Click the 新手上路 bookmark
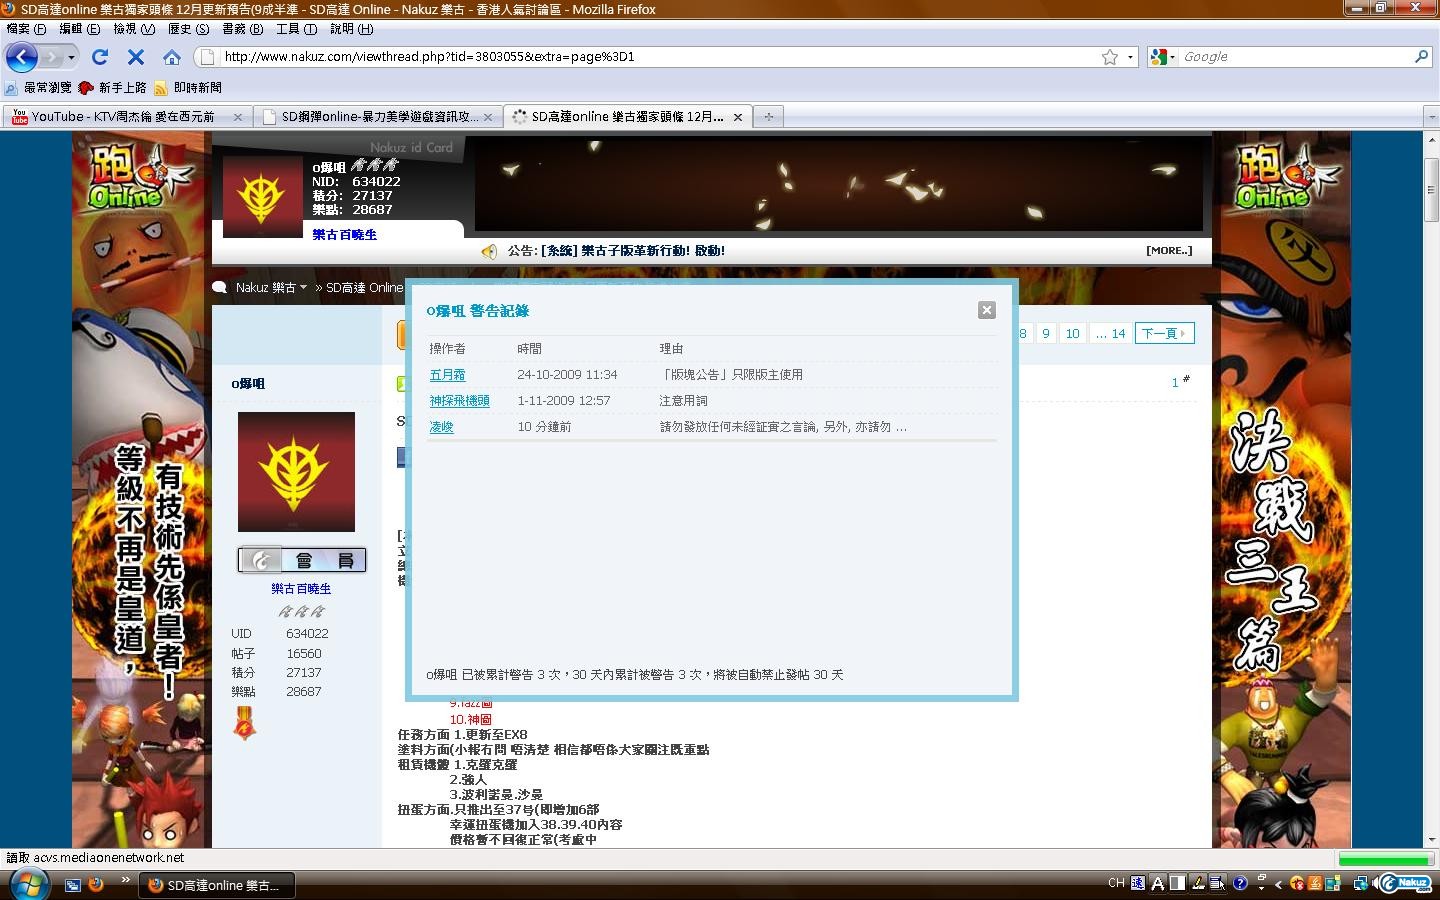This screenshot has height=900, width=1440. click(113, 88)
